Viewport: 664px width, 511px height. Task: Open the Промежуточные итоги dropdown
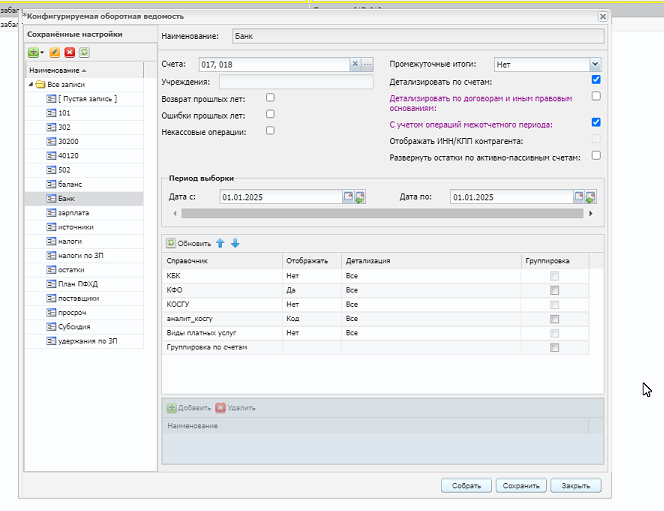click(595, 64)
